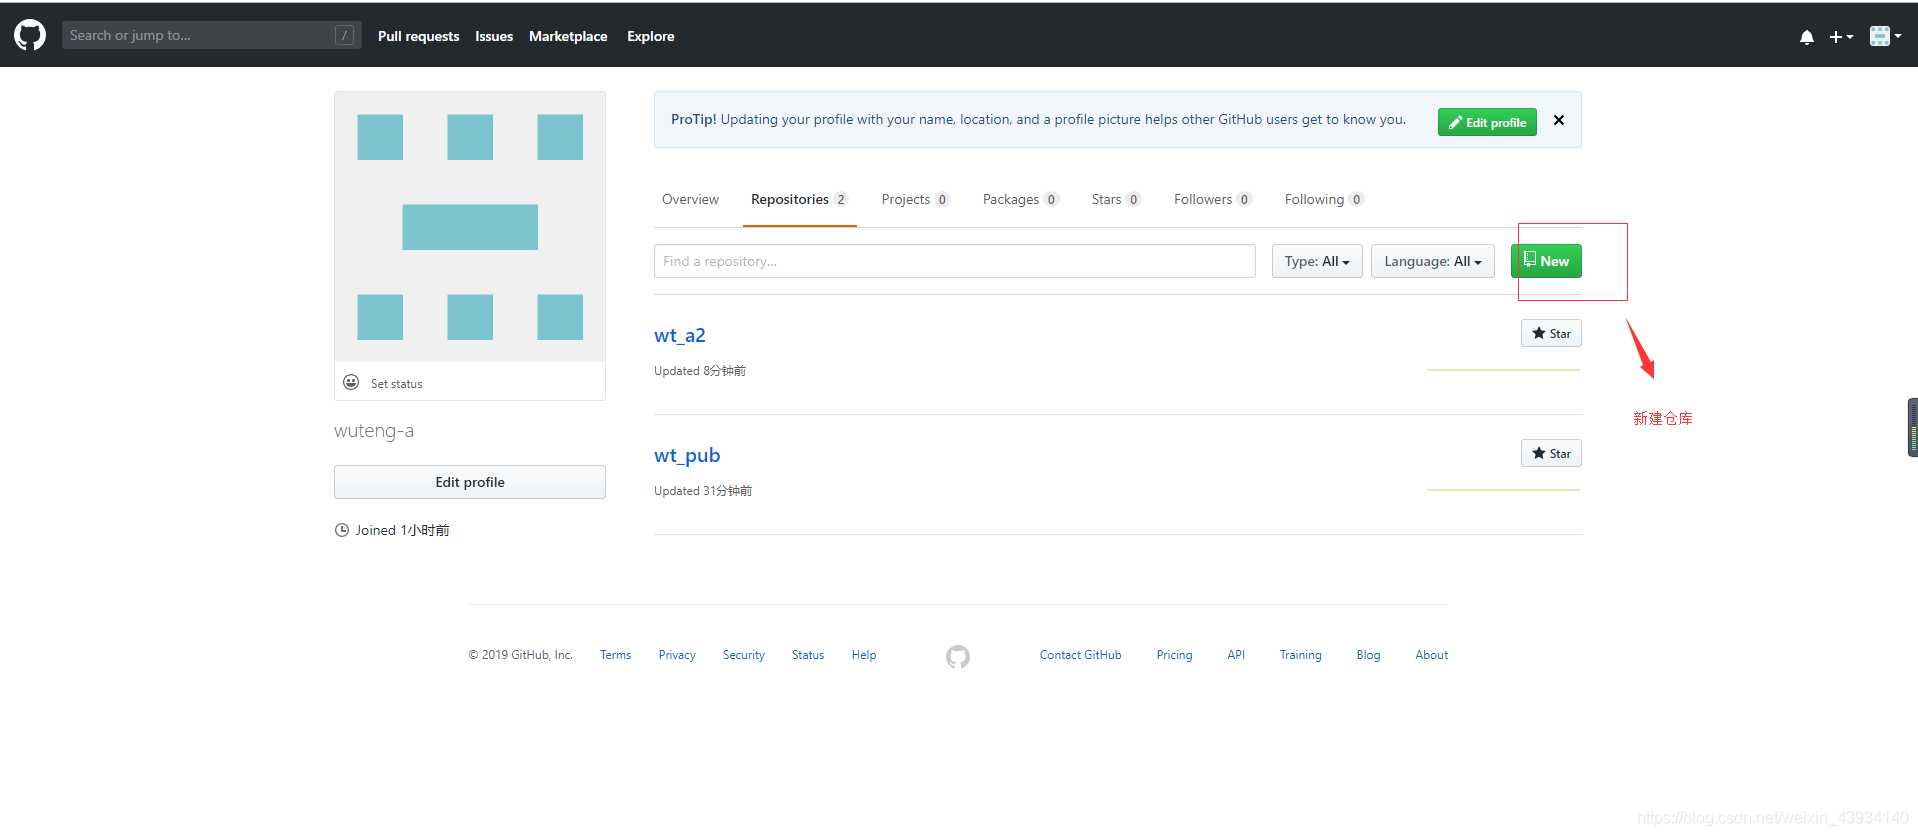The width and height of the screenshot is (1918, 836).
Task: Click the GitHub logo in footer
Action: tap(957, 656)
